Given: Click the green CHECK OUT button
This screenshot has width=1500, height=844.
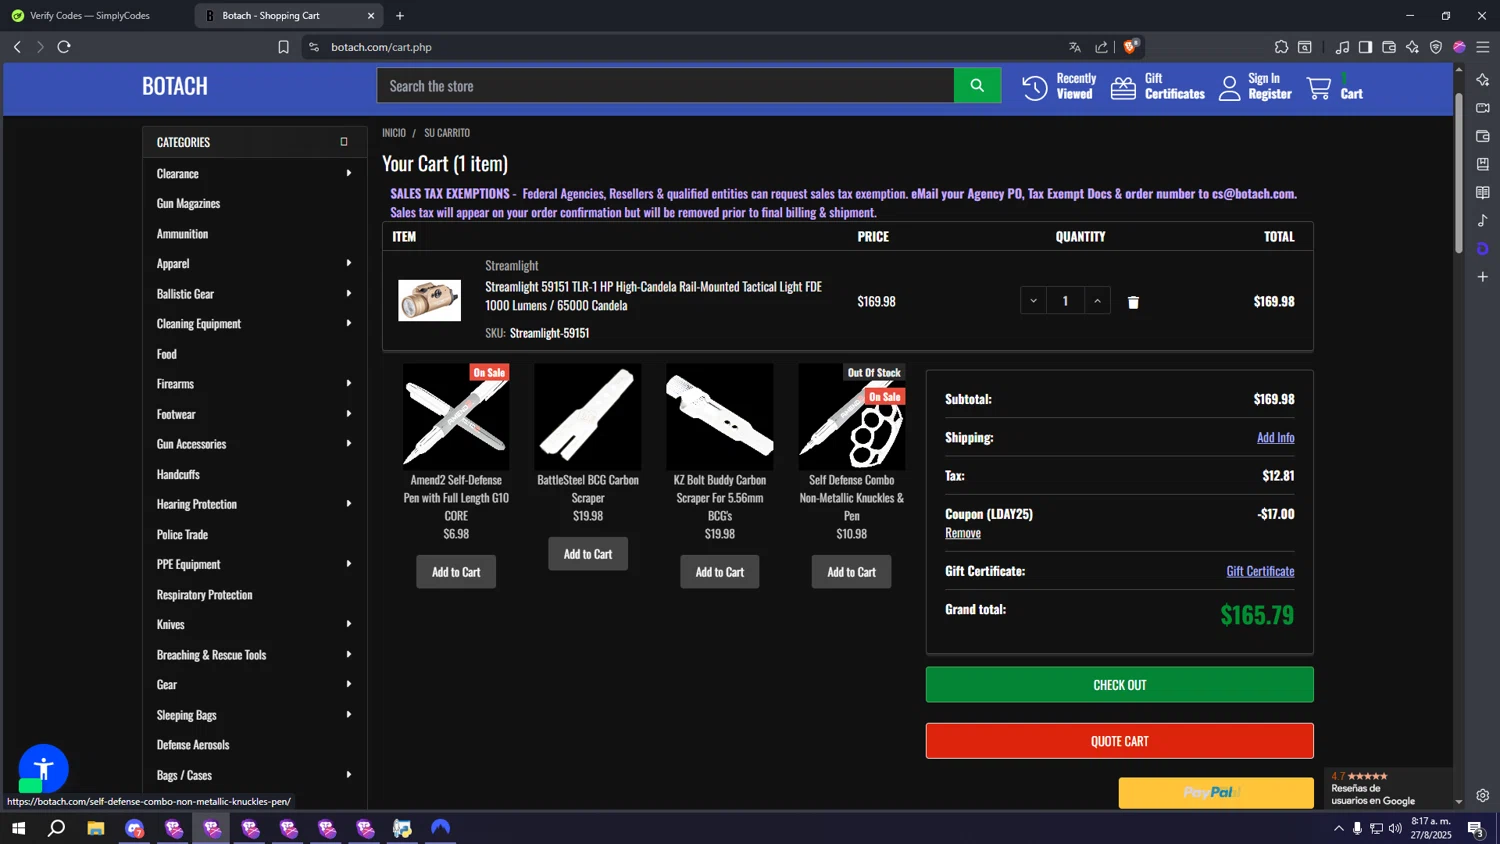Looking at the screenshot, I should (x=1119, y=685).
